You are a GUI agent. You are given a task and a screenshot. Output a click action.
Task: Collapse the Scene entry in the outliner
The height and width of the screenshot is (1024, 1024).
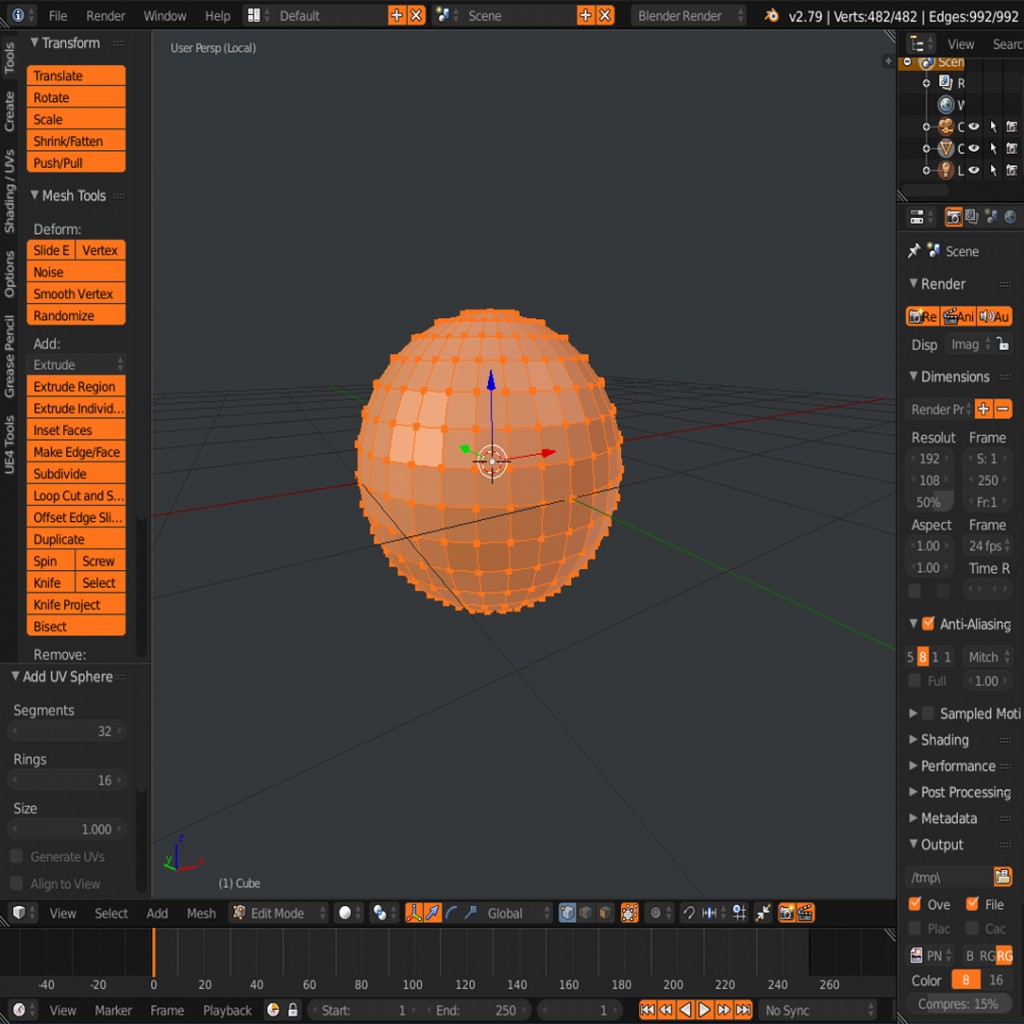(x=907, y=61)
